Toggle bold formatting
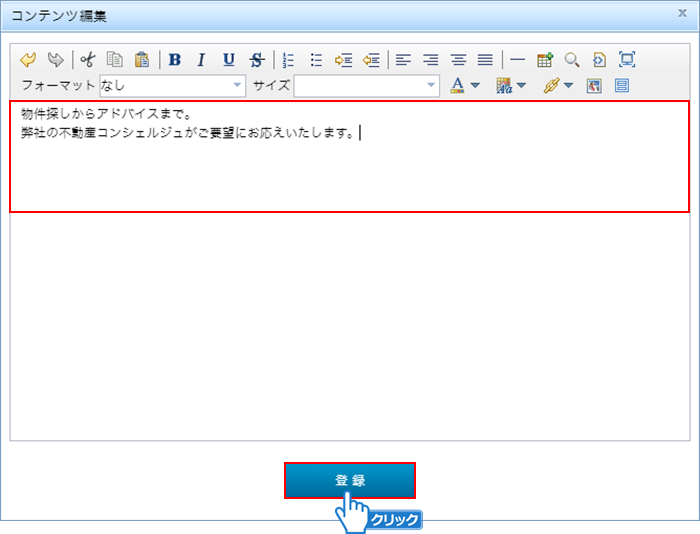The image size is (700, 534). click(x=175, y=60)
